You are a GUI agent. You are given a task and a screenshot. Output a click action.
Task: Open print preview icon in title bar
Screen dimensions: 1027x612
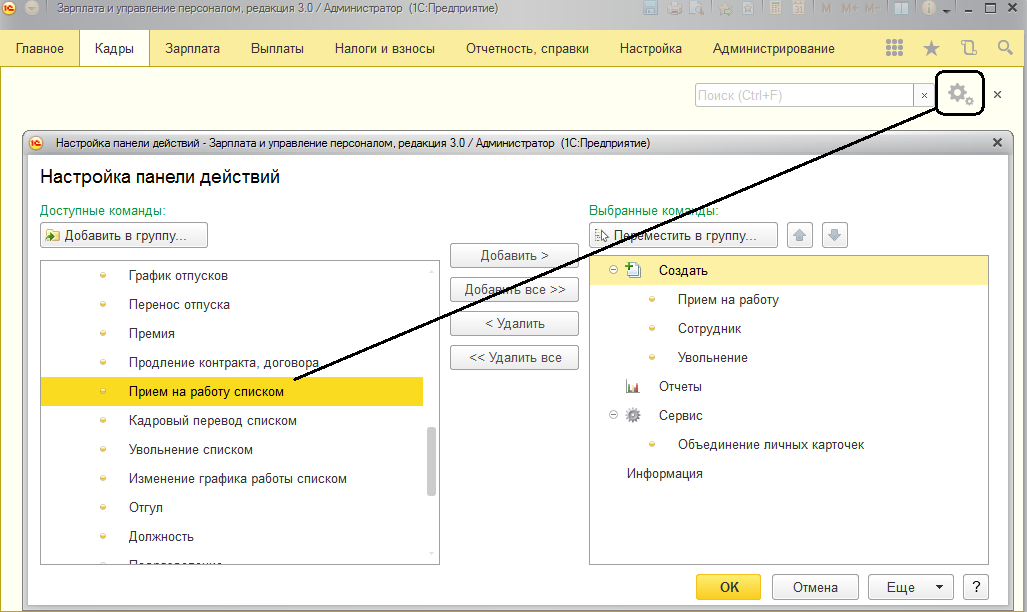click(x=697, y=9)
